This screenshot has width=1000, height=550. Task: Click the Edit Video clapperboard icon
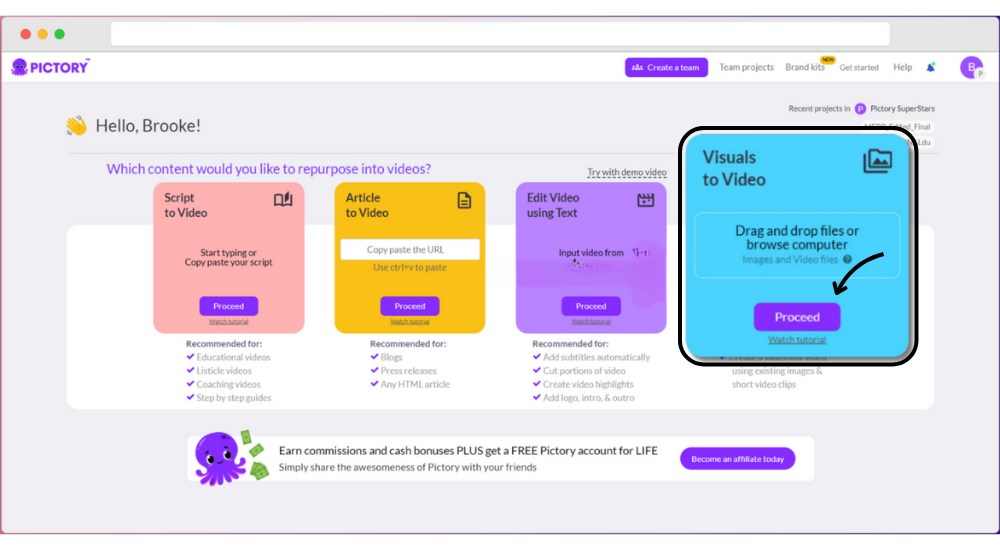[x=645, y=200]
